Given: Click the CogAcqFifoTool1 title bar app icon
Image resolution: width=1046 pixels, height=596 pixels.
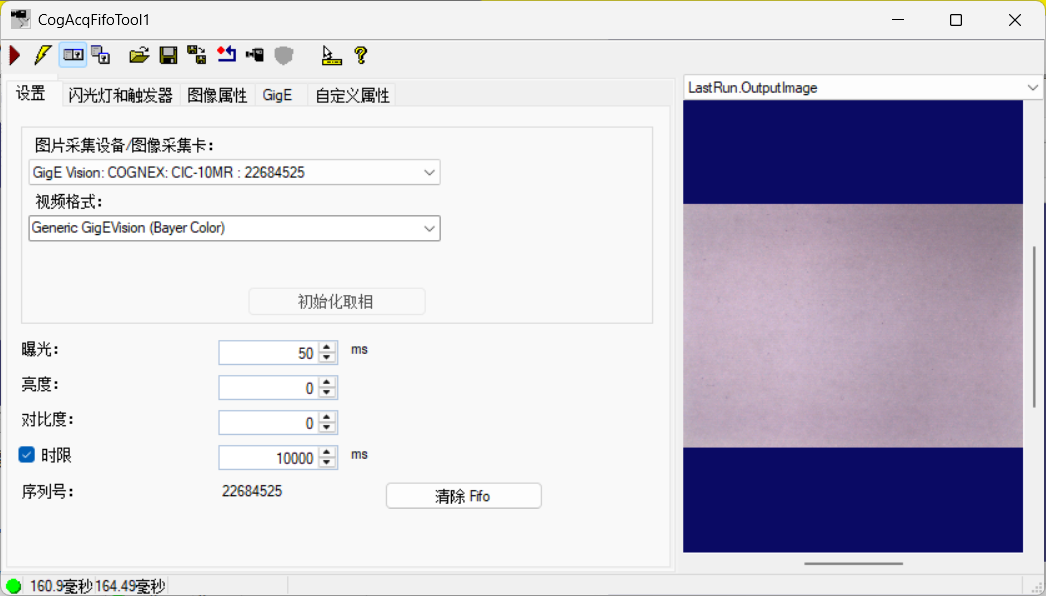Looking at the screenshot, I should click(21, 20).
